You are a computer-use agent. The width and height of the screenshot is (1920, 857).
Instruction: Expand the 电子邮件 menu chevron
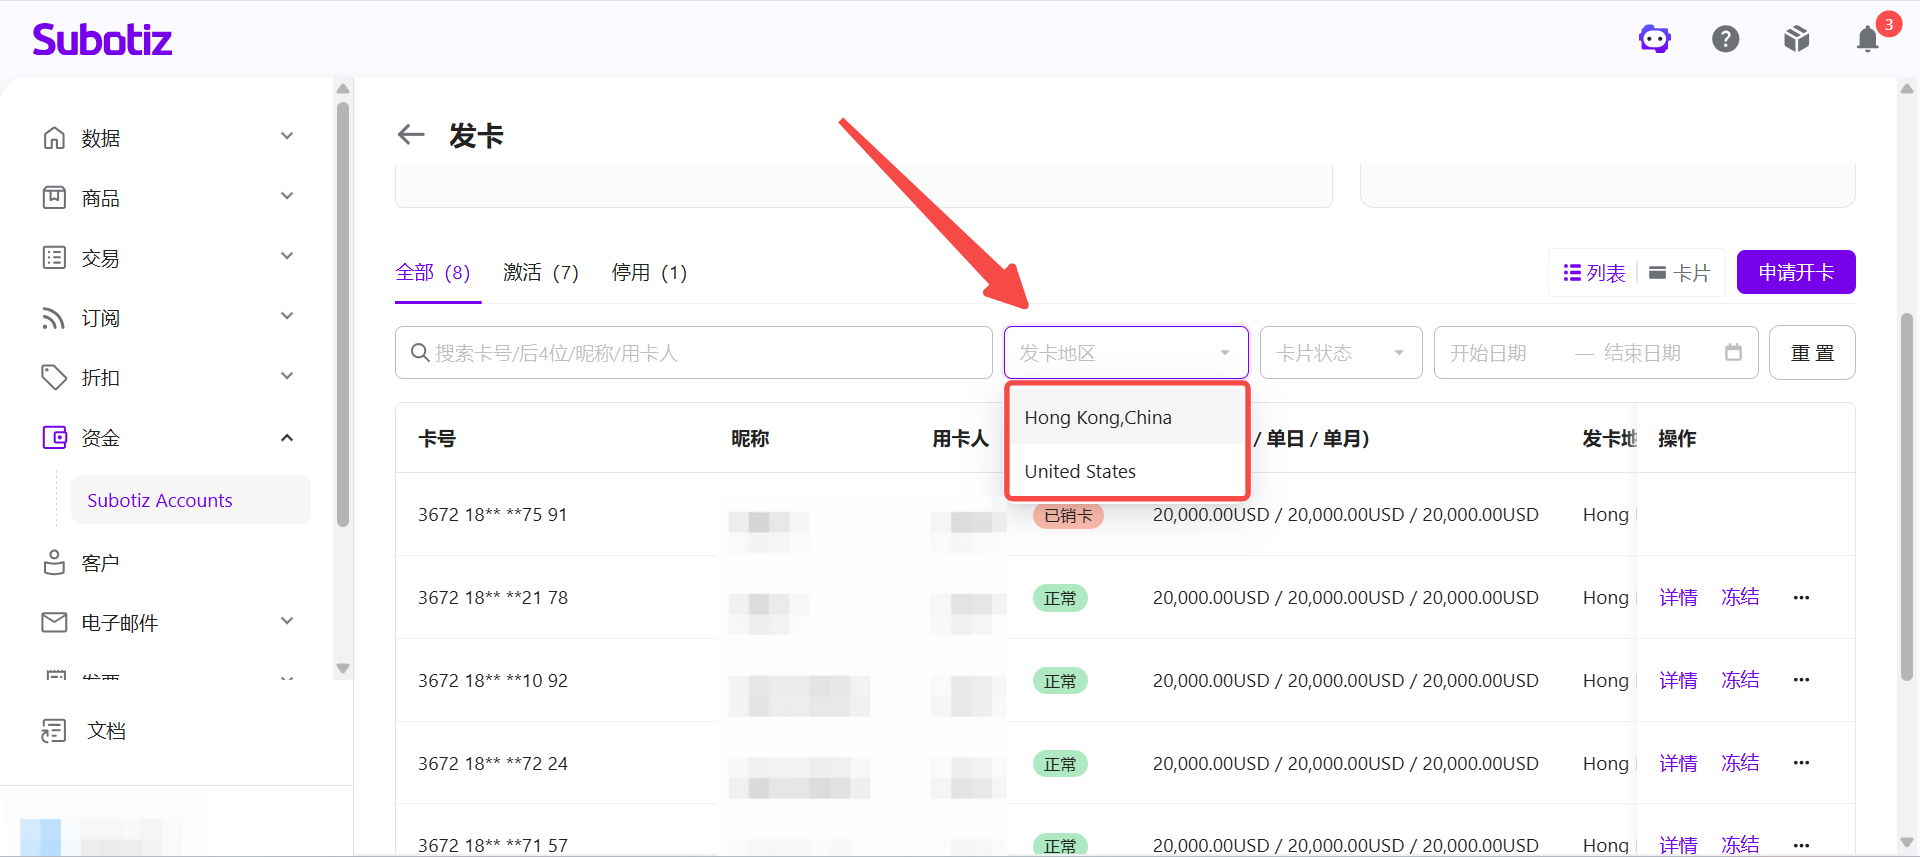coord(287,621)
